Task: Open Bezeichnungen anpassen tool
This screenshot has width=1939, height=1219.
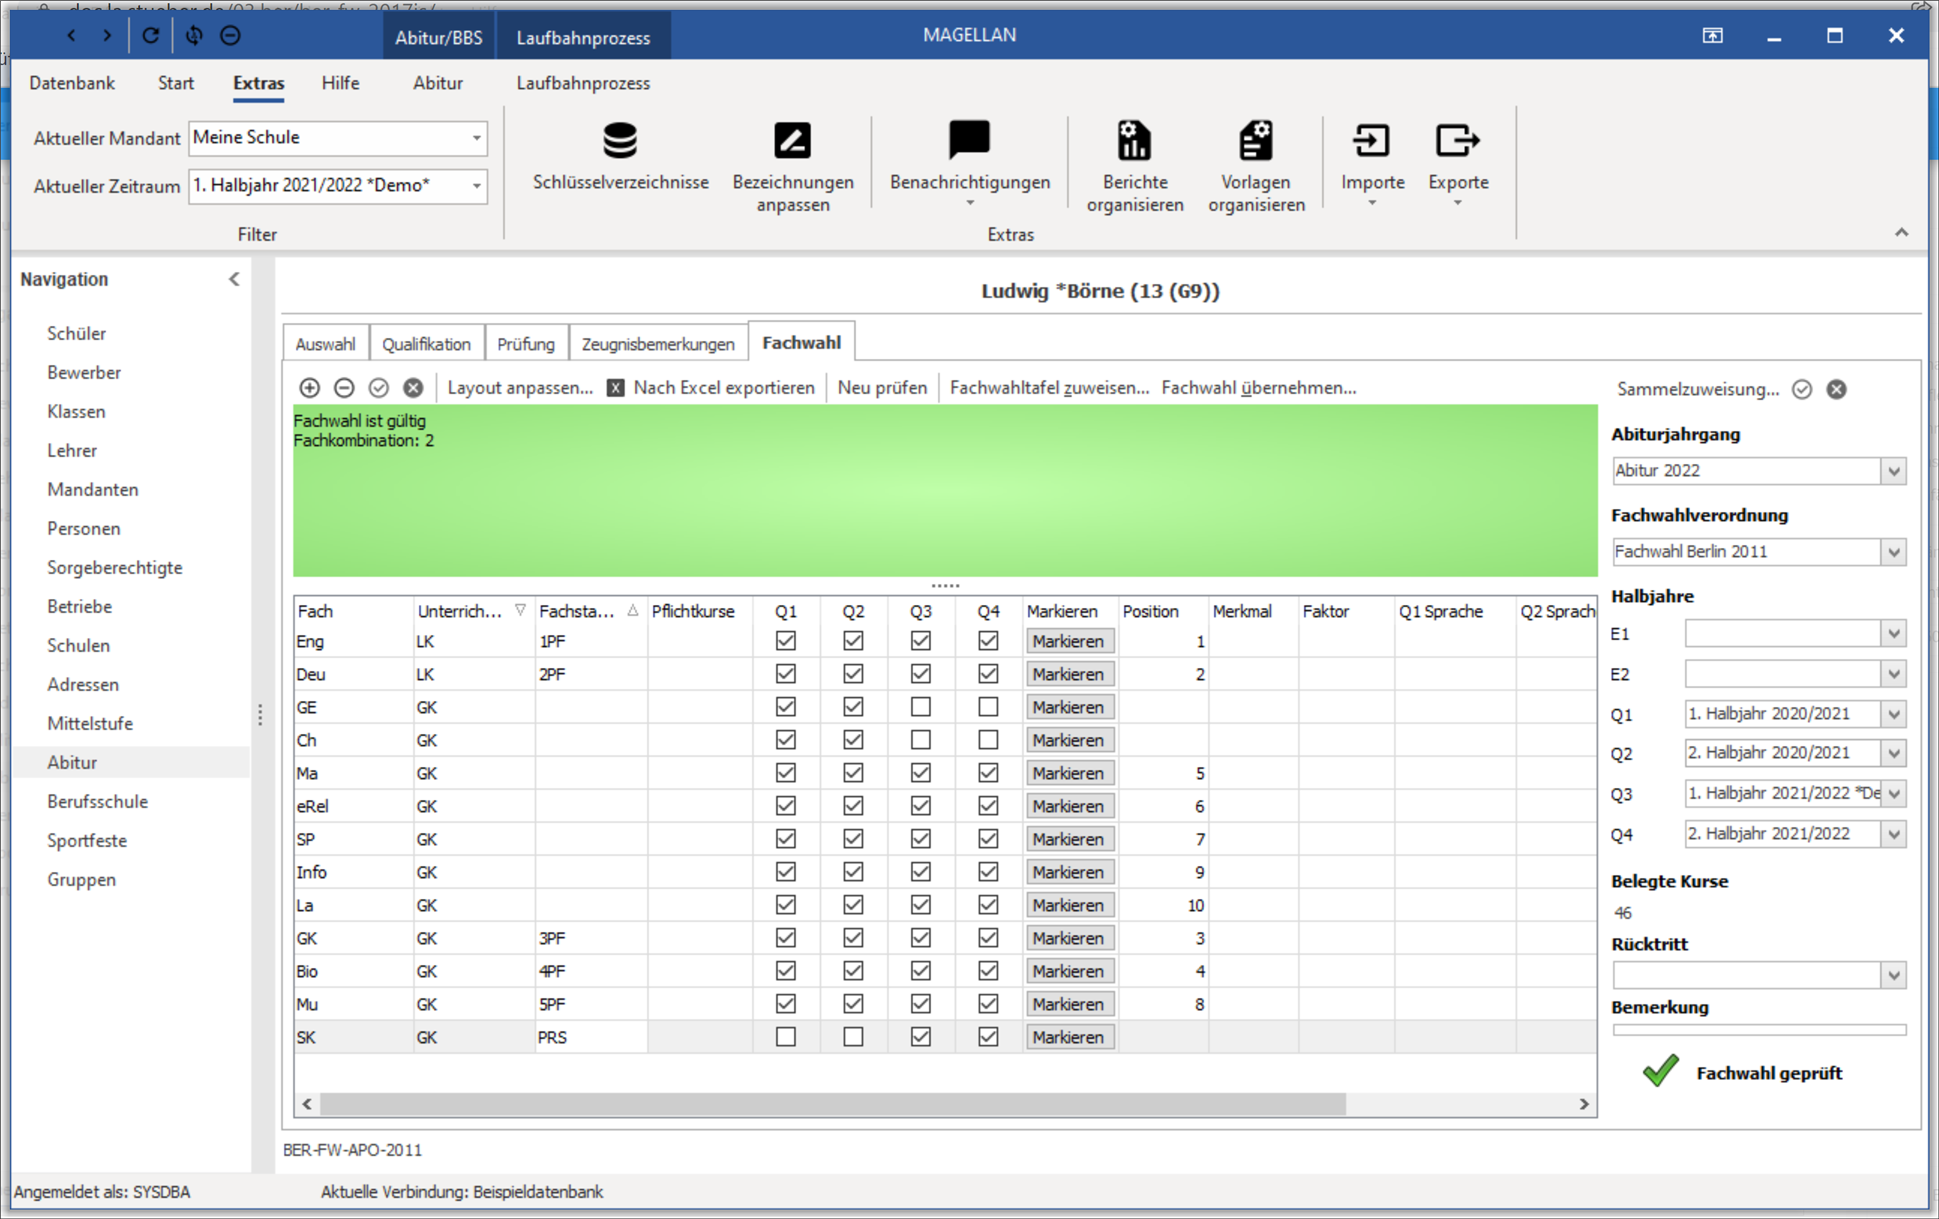Action: tap(792, 160)
